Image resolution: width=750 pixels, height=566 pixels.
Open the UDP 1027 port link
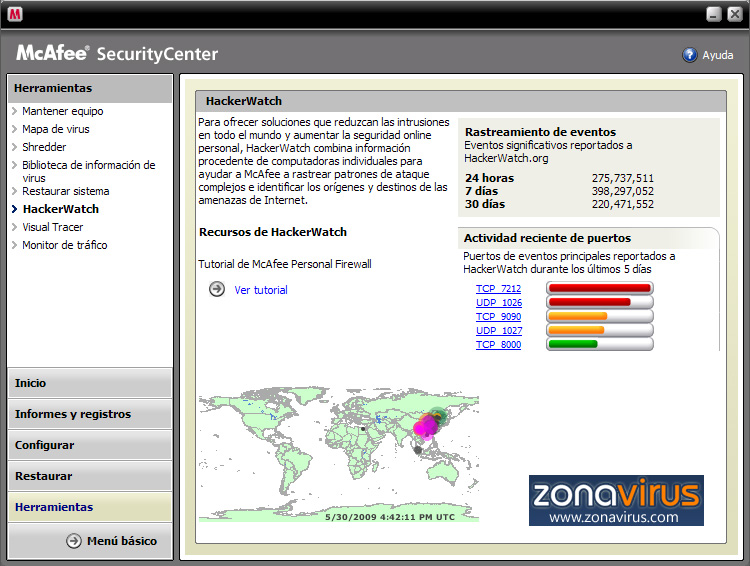click(x=498, y=330)
